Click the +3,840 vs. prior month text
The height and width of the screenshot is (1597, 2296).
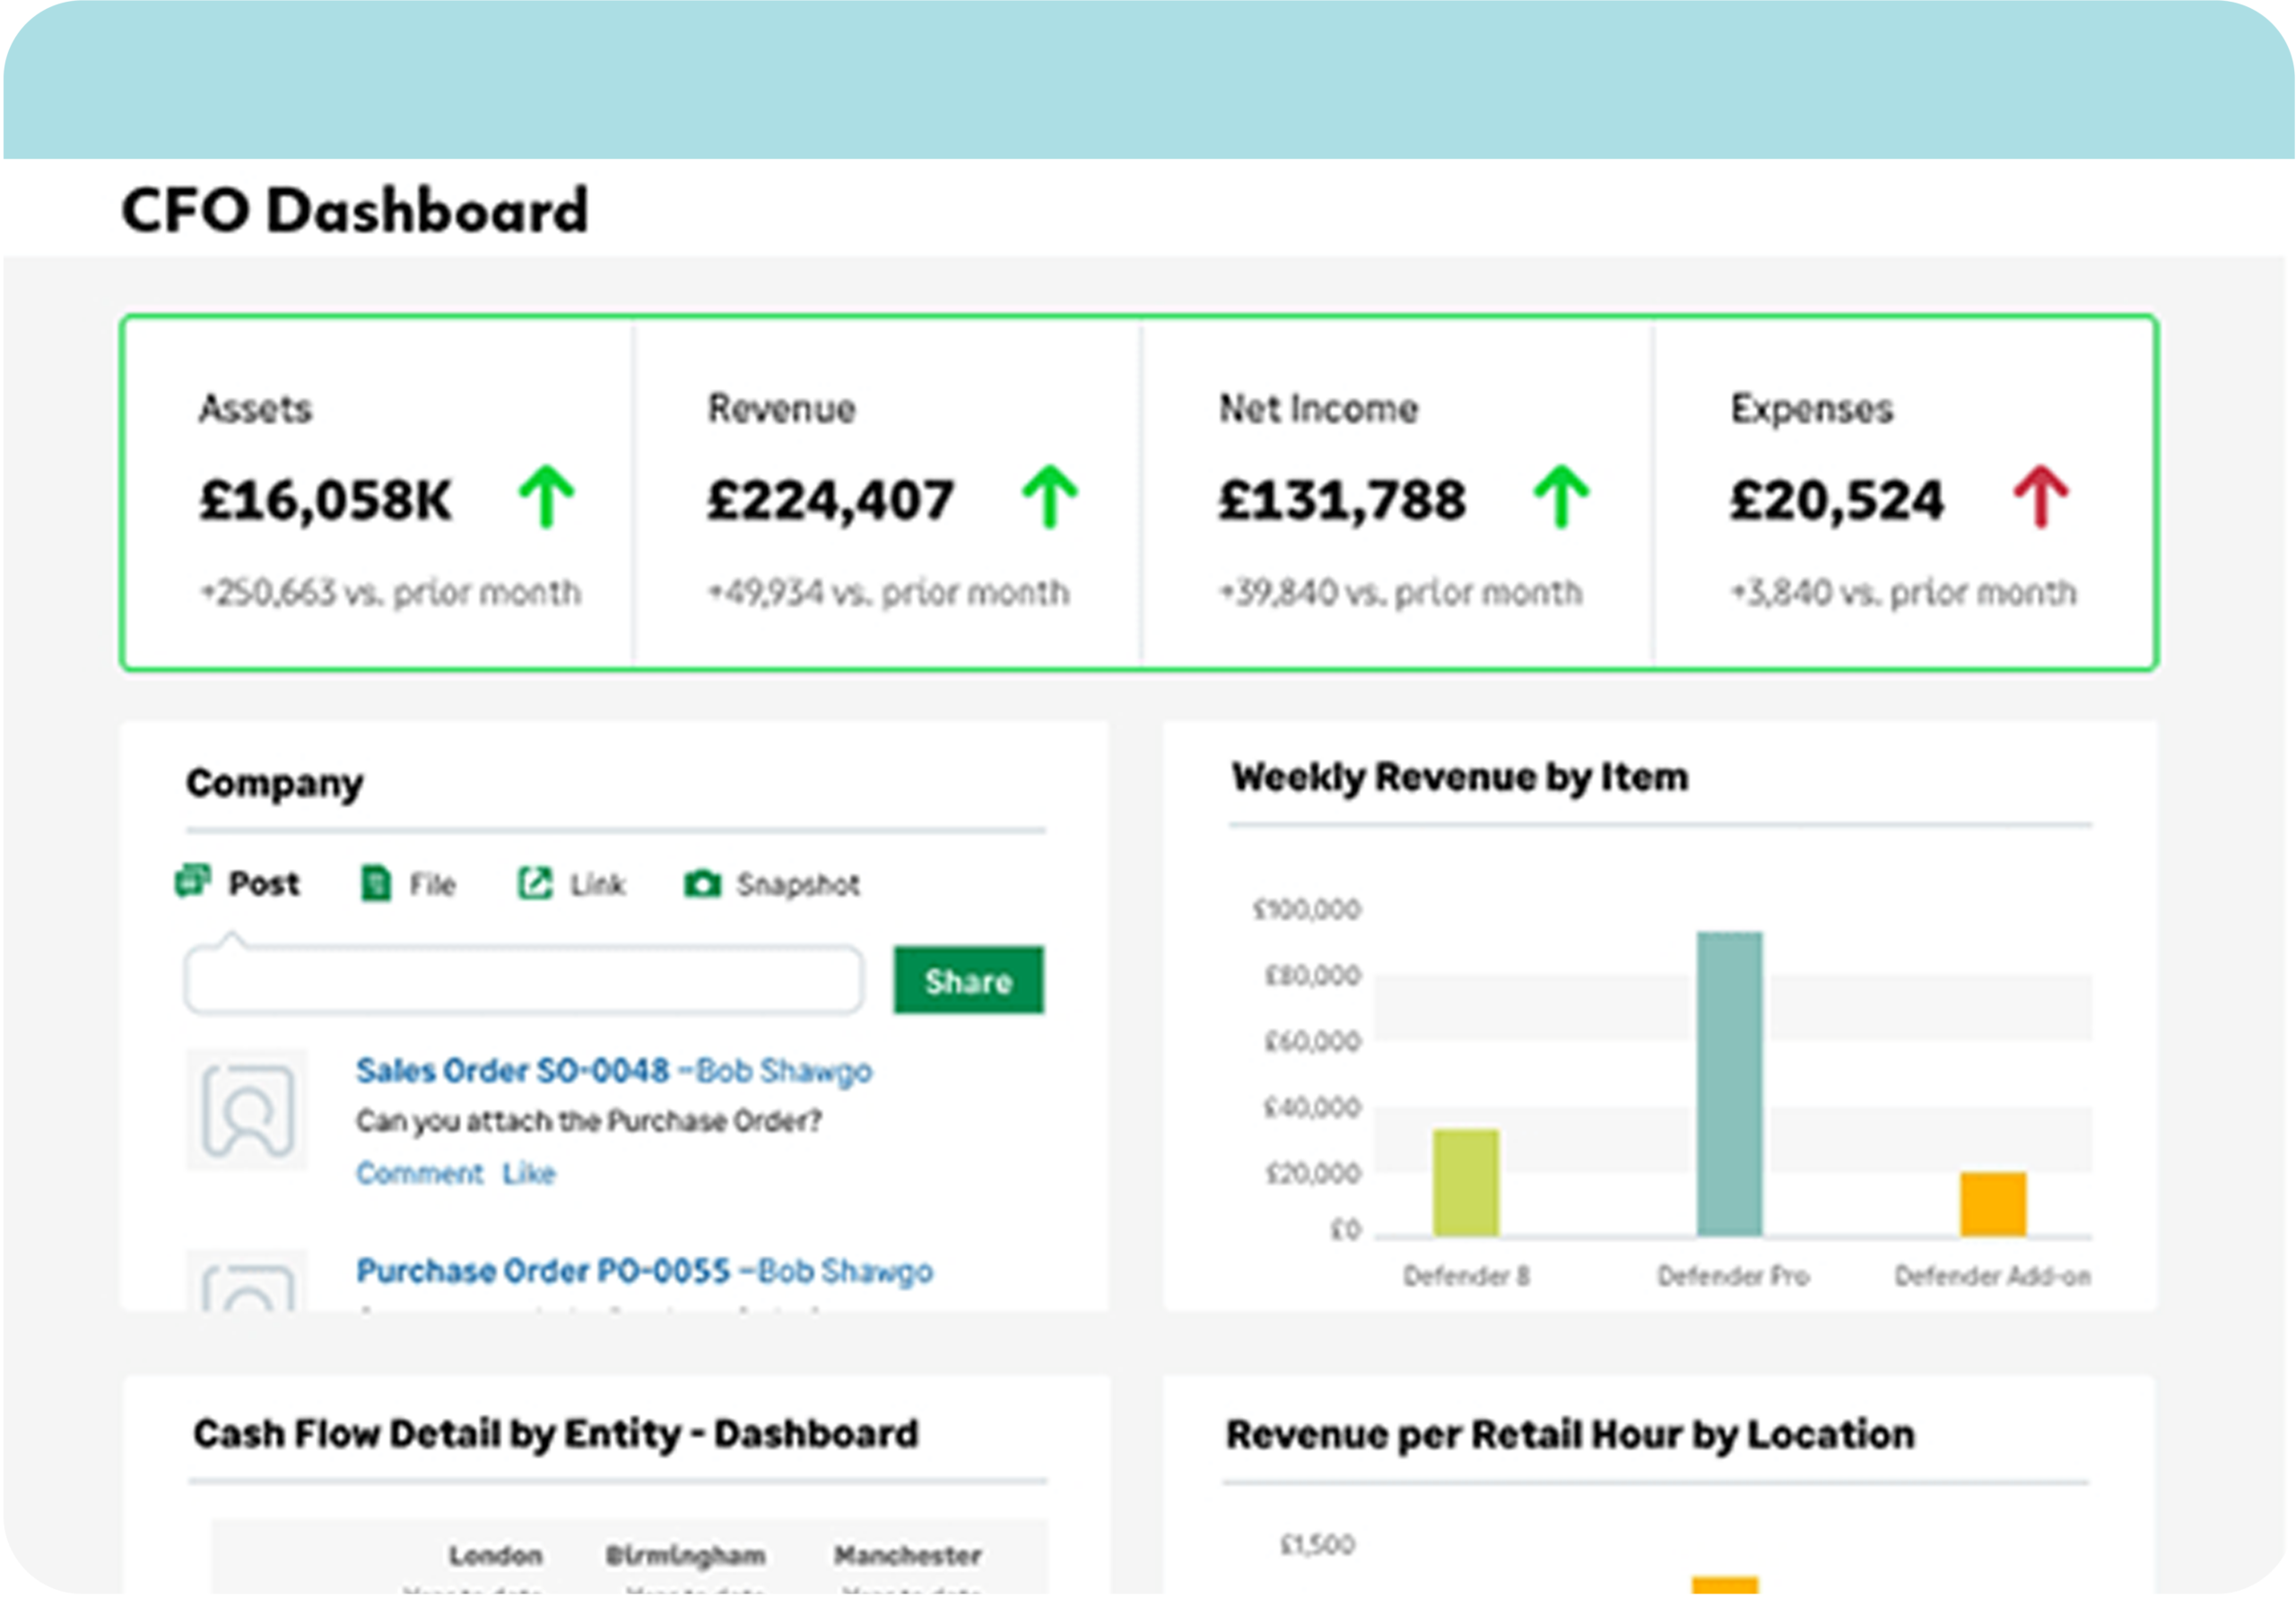coord(1904,593)
